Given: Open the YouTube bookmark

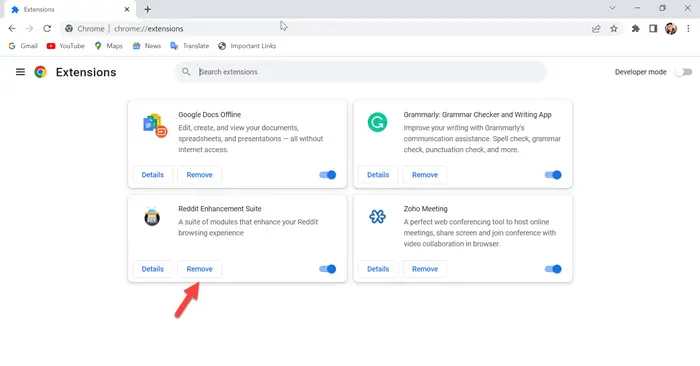Looking at the screenshot, I should (66, 46).
